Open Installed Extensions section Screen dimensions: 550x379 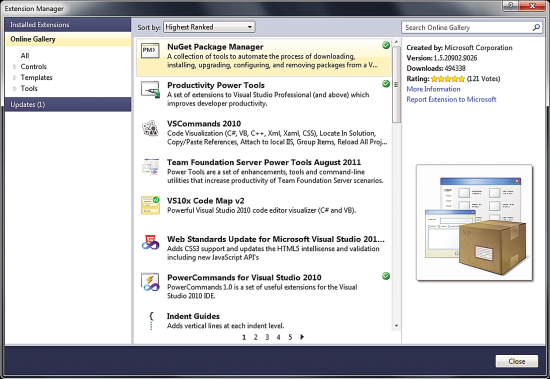(68, 25)
